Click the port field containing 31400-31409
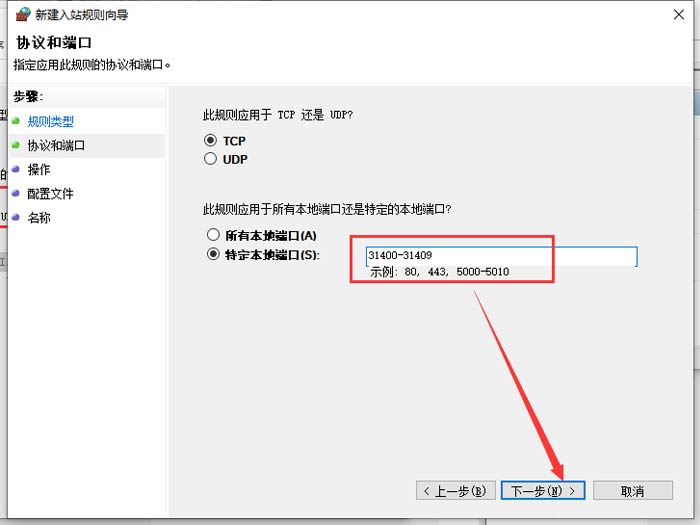Viewport: 700px width, 525px height. [x=501, y=256]
